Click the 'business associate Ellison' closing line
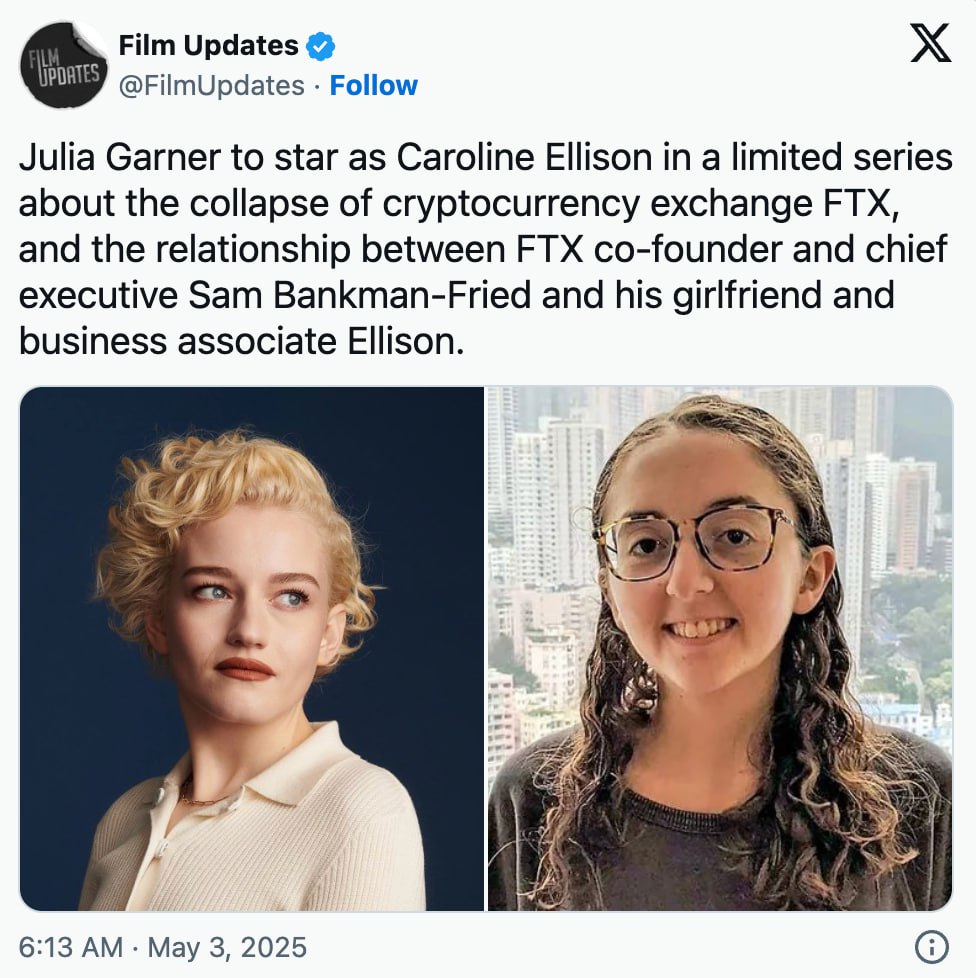Viewport: 976px width, 978px height. point(241,342)
